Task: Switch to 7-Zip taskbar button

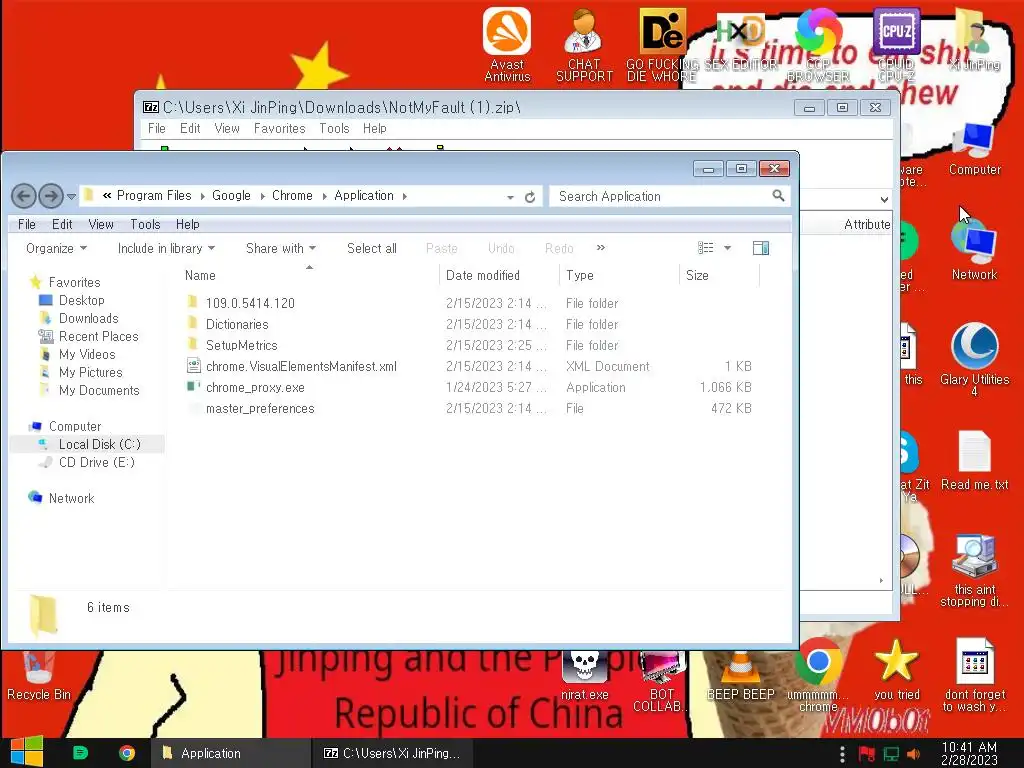Action: pos(392,753)
